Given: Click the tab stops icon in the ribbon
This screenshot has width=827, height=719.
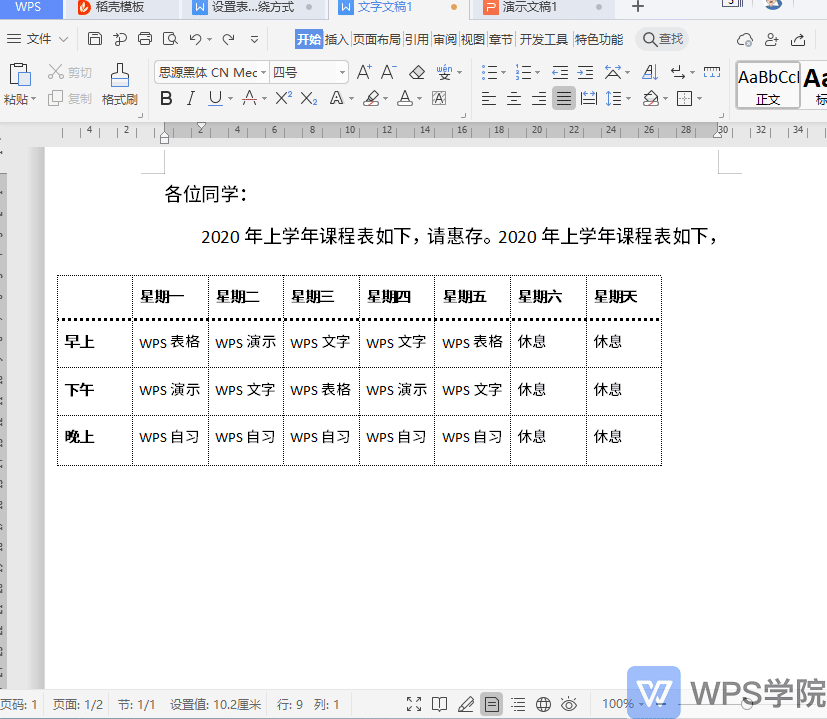Looking at the screenshot, I should point(711,72).
